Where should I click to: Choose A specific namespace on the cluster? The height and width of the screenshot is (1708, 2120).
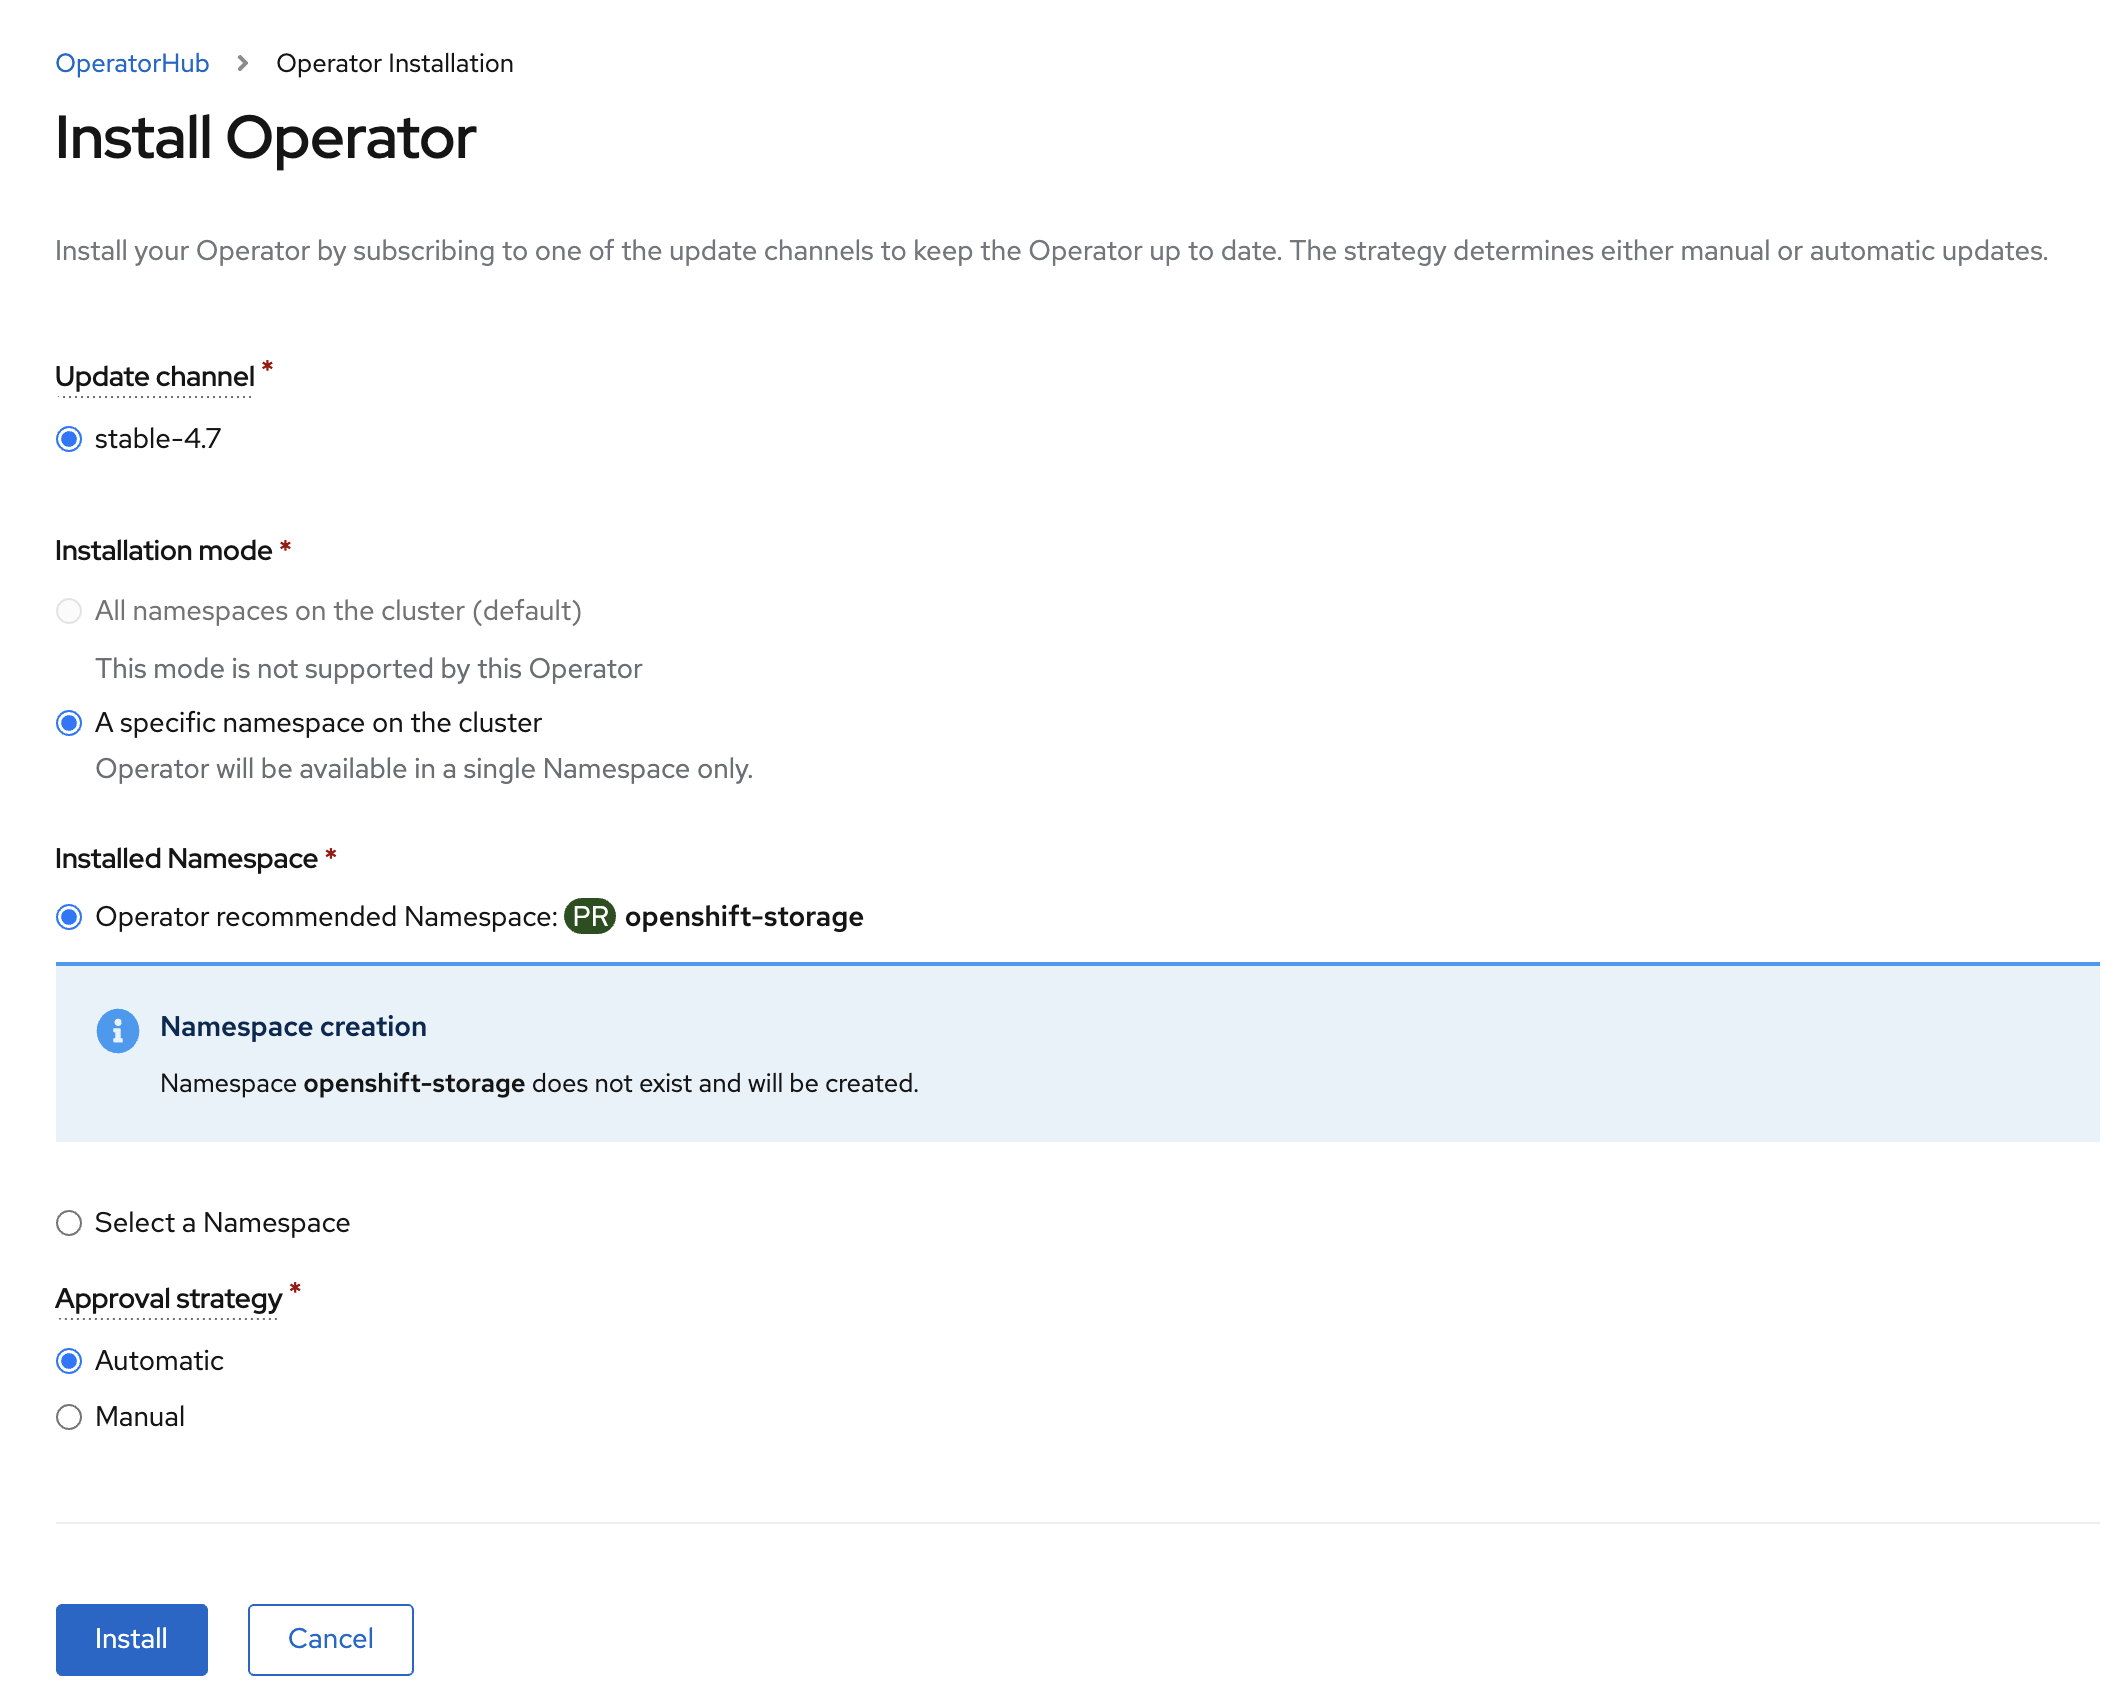click(69, 723)
